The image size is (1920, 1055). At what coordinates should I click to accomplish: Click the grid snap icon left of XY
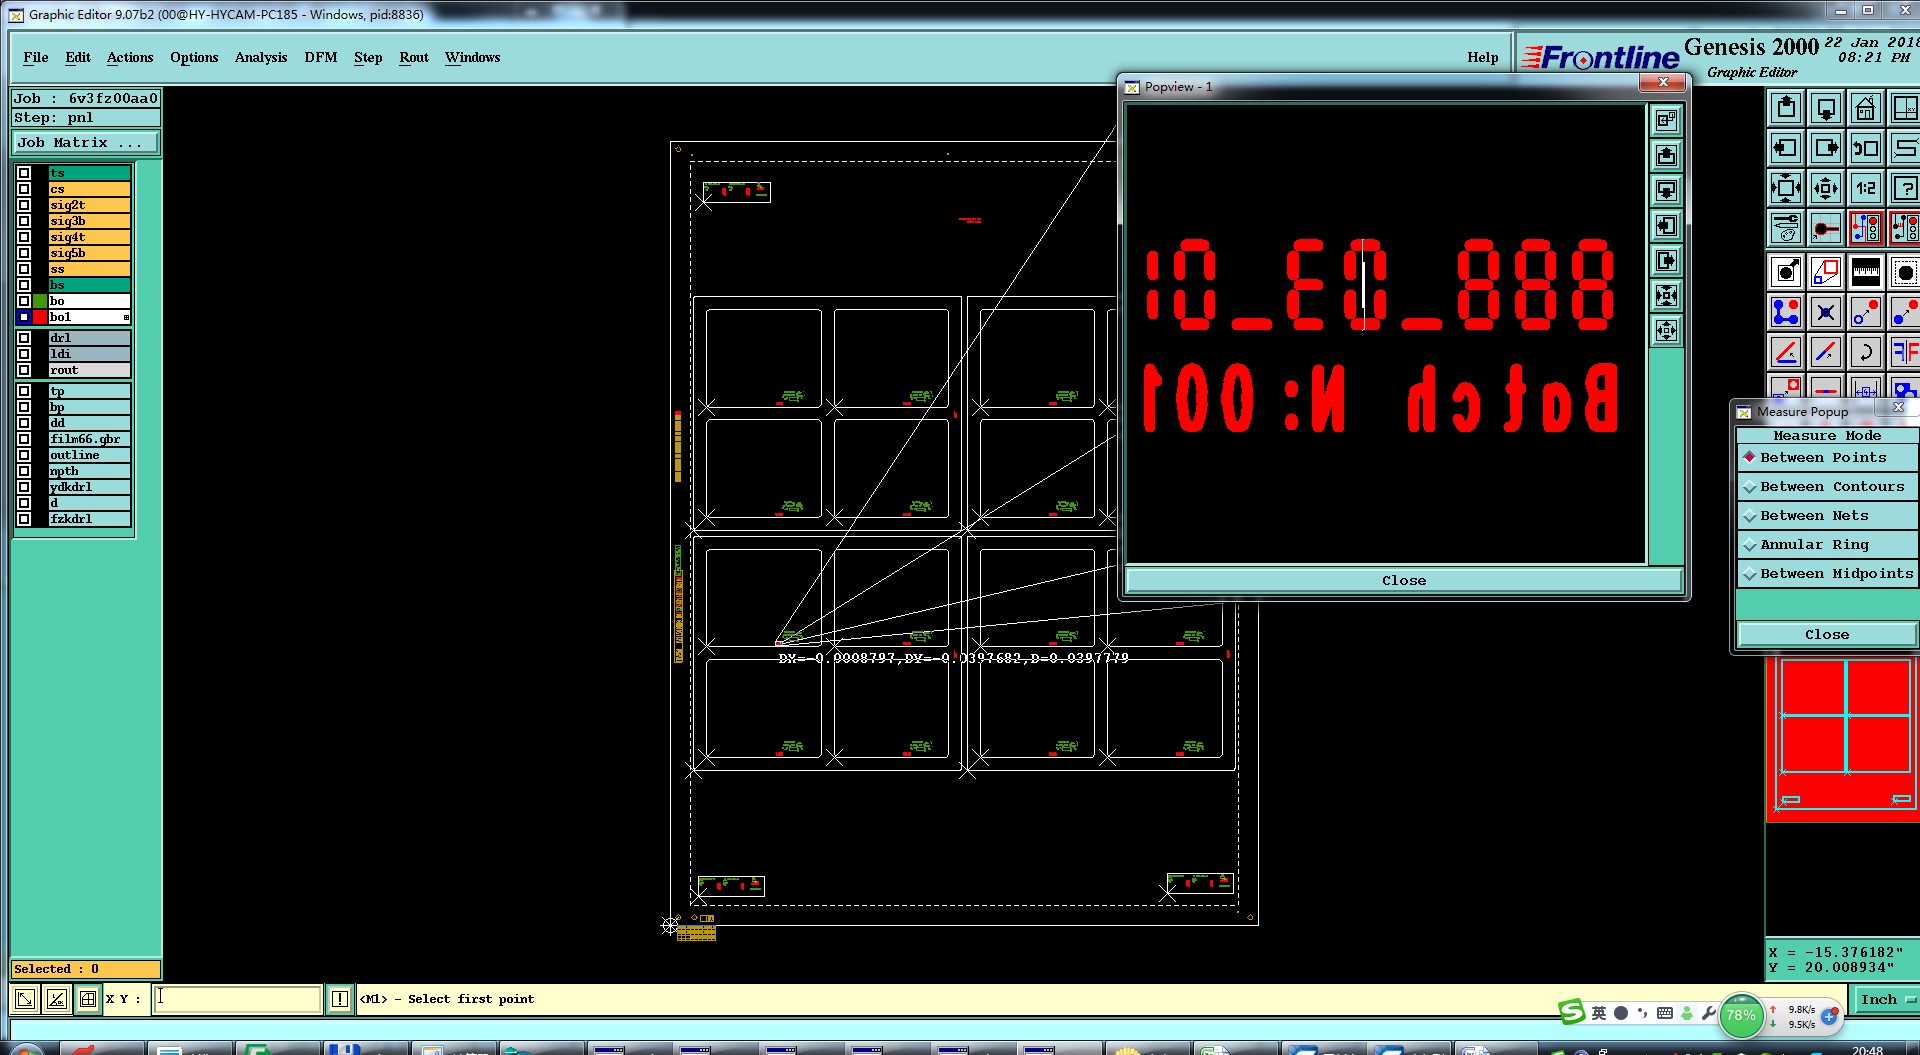[x=88, y=998]
